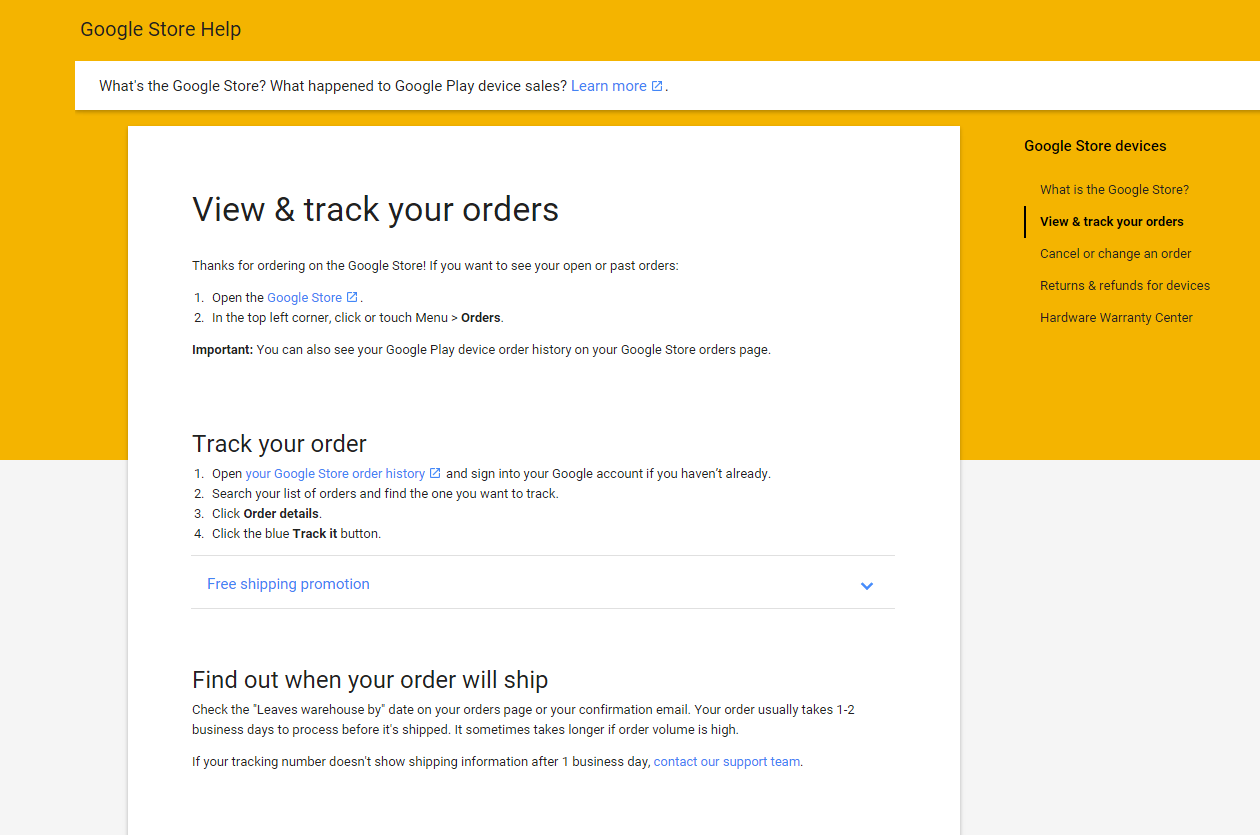Click the Find out when your order will ship heading
This screenshot has width=1260, height=835.
(370, 679)
